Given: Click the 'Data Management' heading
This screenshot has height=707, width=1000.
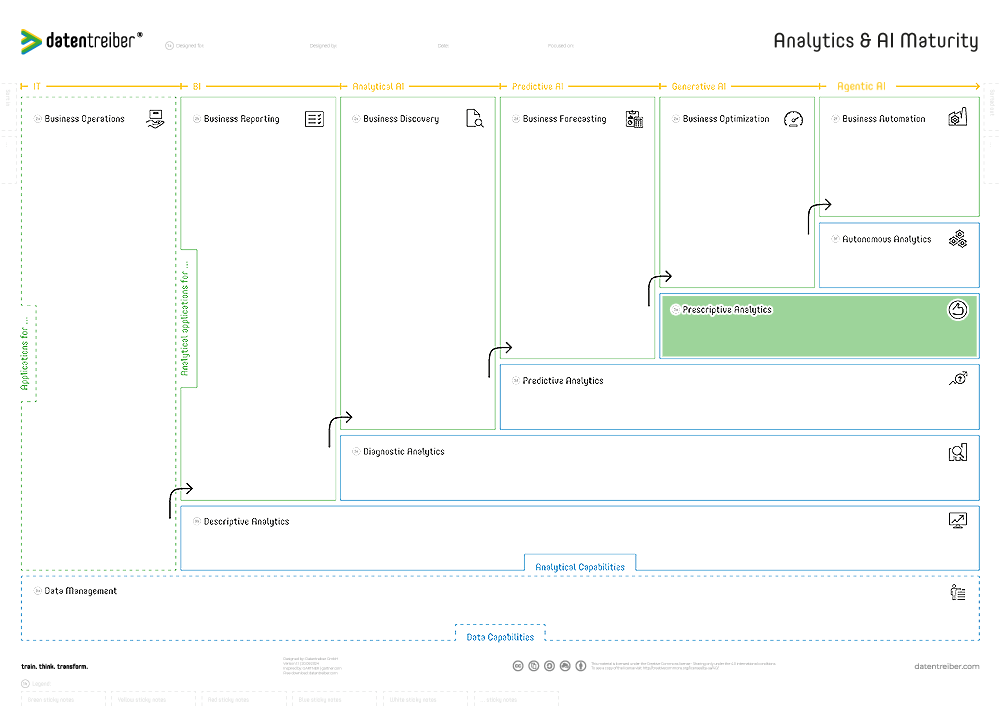Looking at the screenshot, I should (x=80, y=591).
